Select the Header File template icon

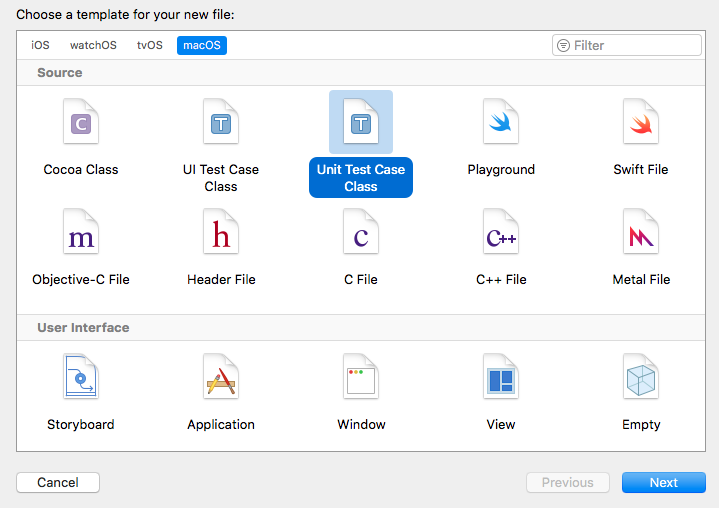[221, 232]
